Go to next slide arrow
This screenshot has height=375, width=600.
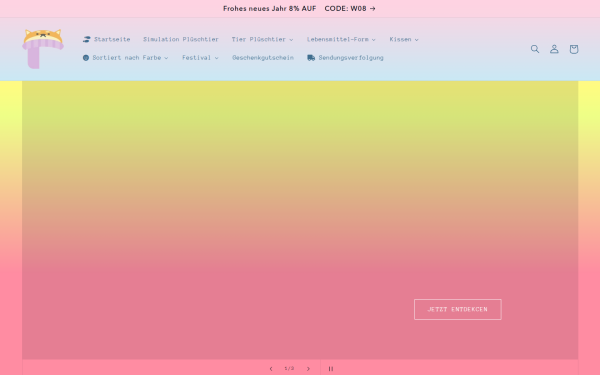point(308,369)
